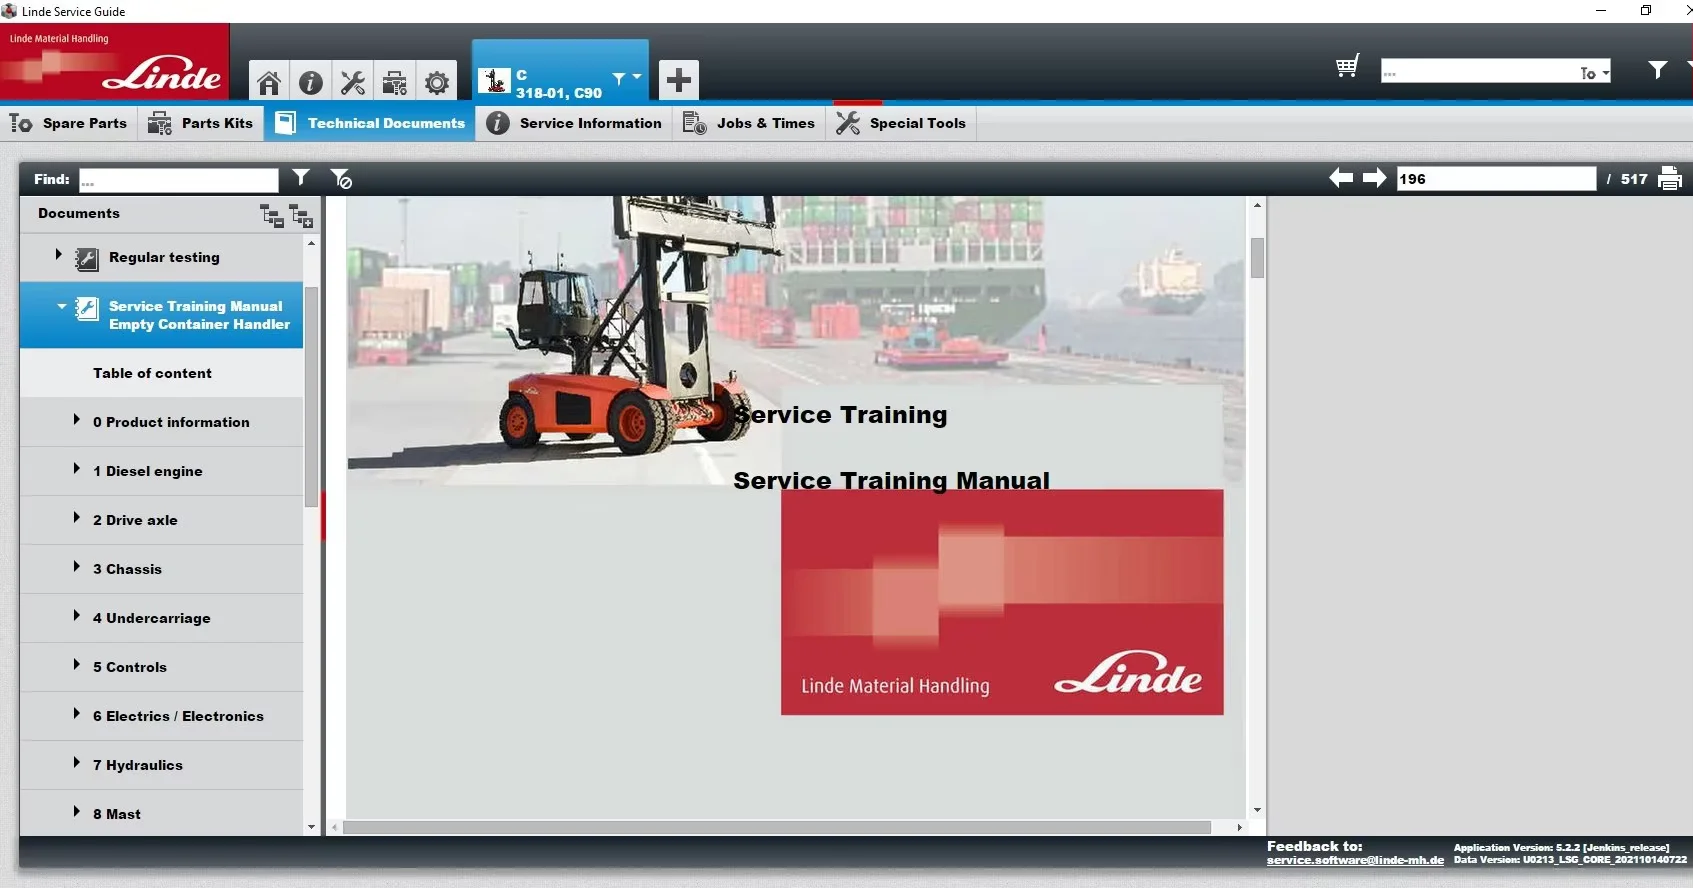This screenshot has height=888, width=1693.
Task: Open 7 Hydraulics chapter text
Action: [x=138, y=765]
